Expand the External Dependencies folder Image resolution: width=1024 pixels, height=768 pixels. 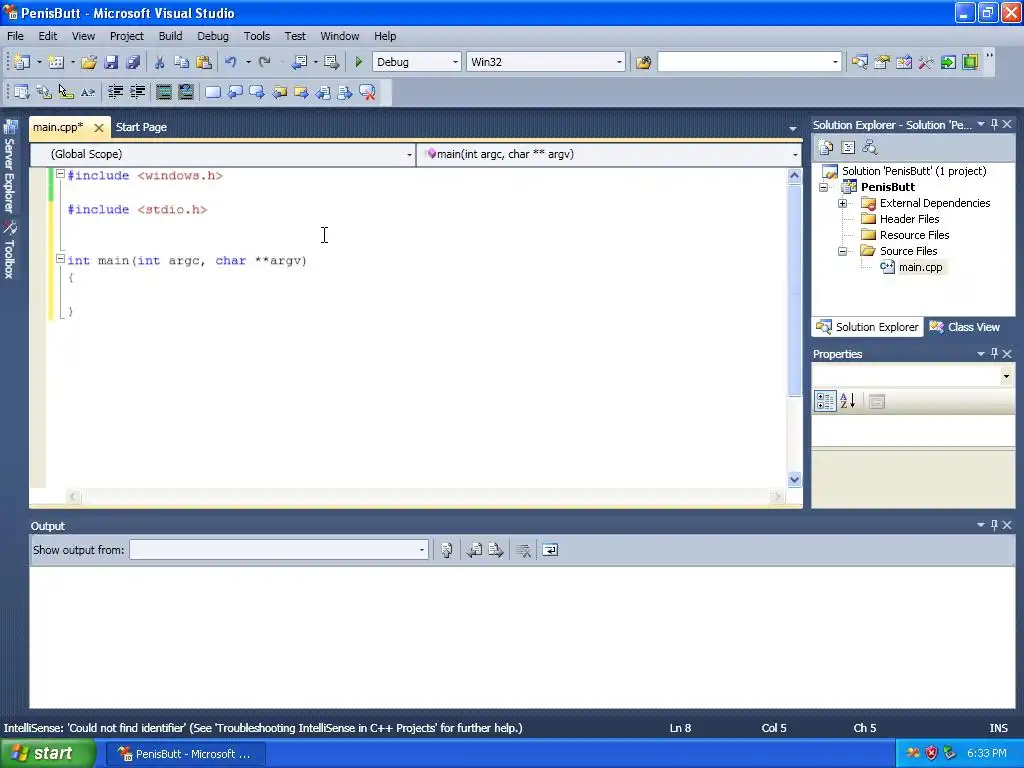[x=842, y=204]
